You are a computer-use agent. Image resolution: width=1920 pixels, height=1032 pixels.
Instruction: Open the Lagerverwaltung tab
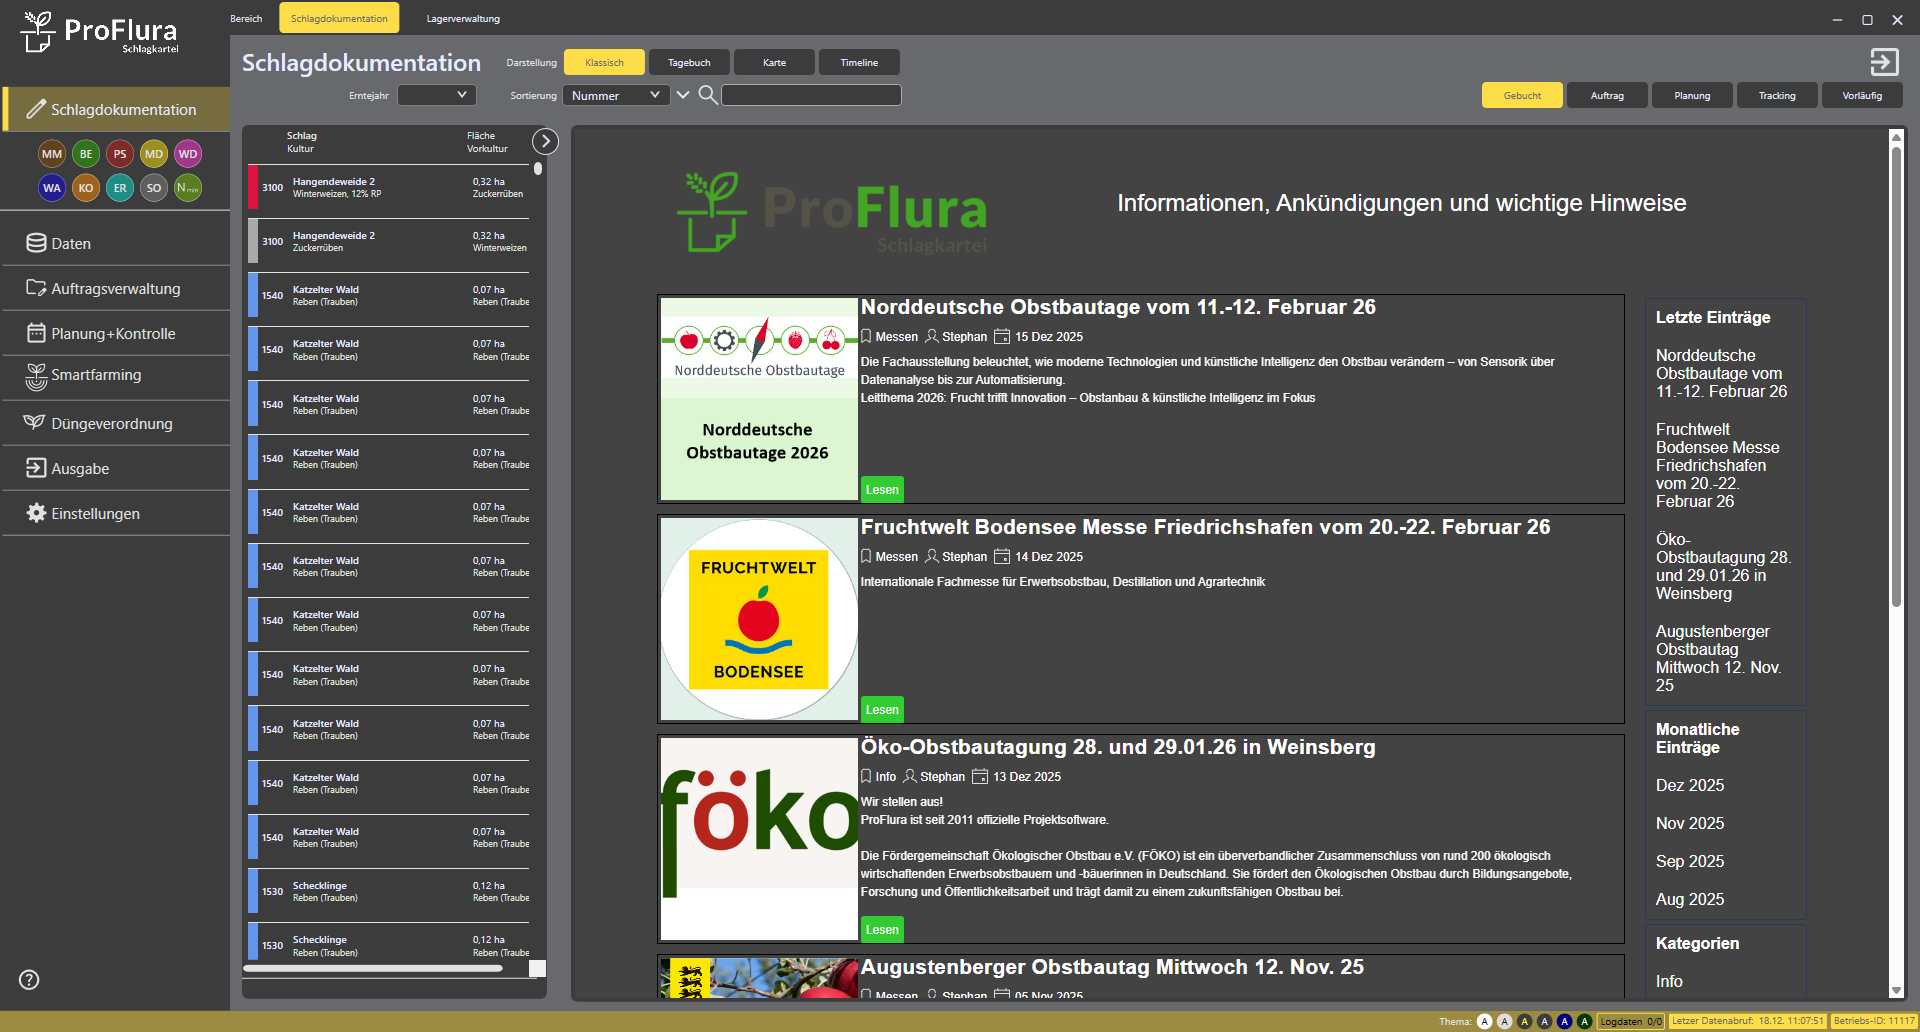pyautogui.click(x=463, y=19)
